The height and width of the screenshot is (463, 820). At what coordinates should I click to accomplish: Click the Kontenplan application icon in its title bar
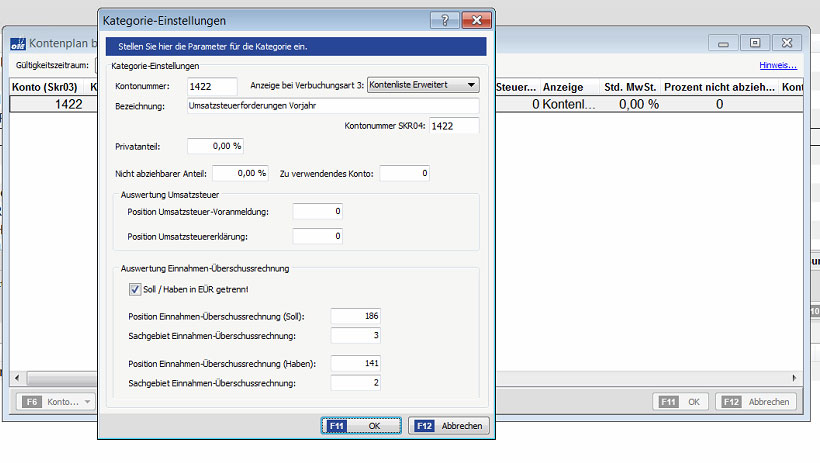(x=18, y=43)
